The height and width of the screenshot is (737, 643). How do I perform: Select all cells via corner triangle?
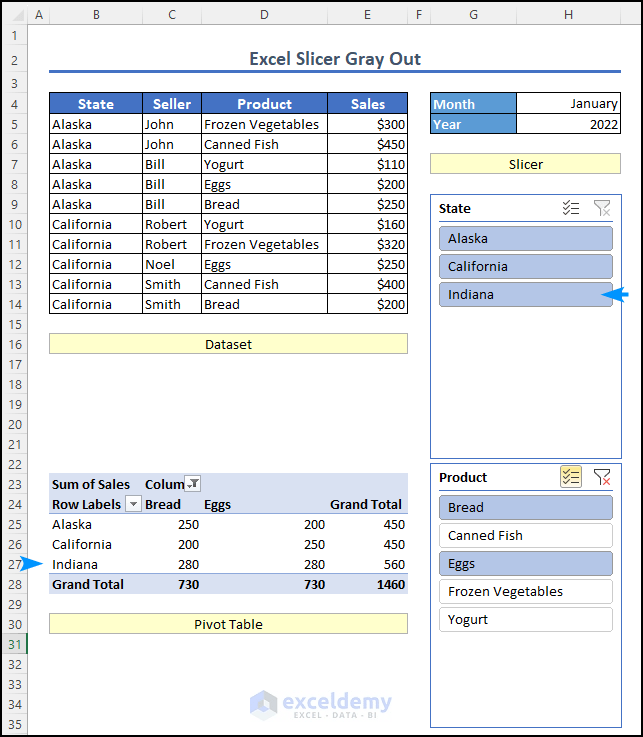coord(16,15)
